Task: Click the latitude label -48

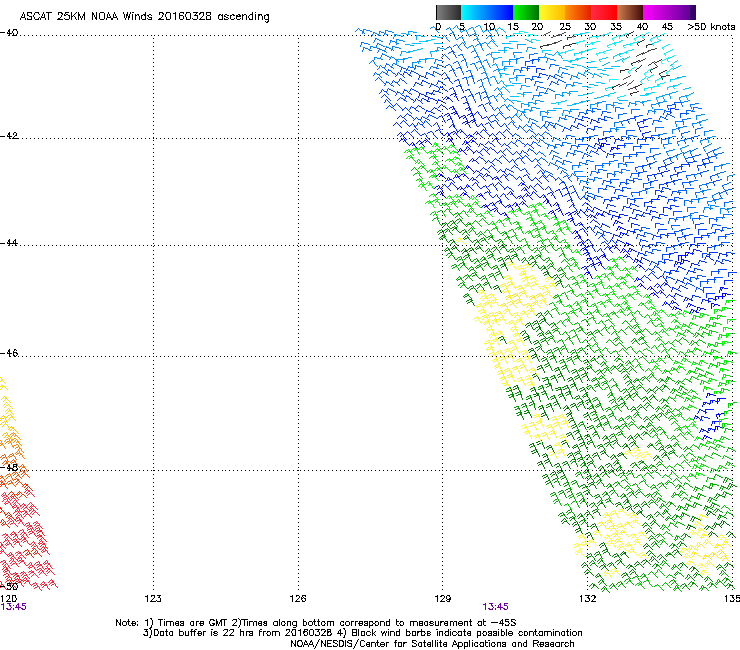Action: 9,467
